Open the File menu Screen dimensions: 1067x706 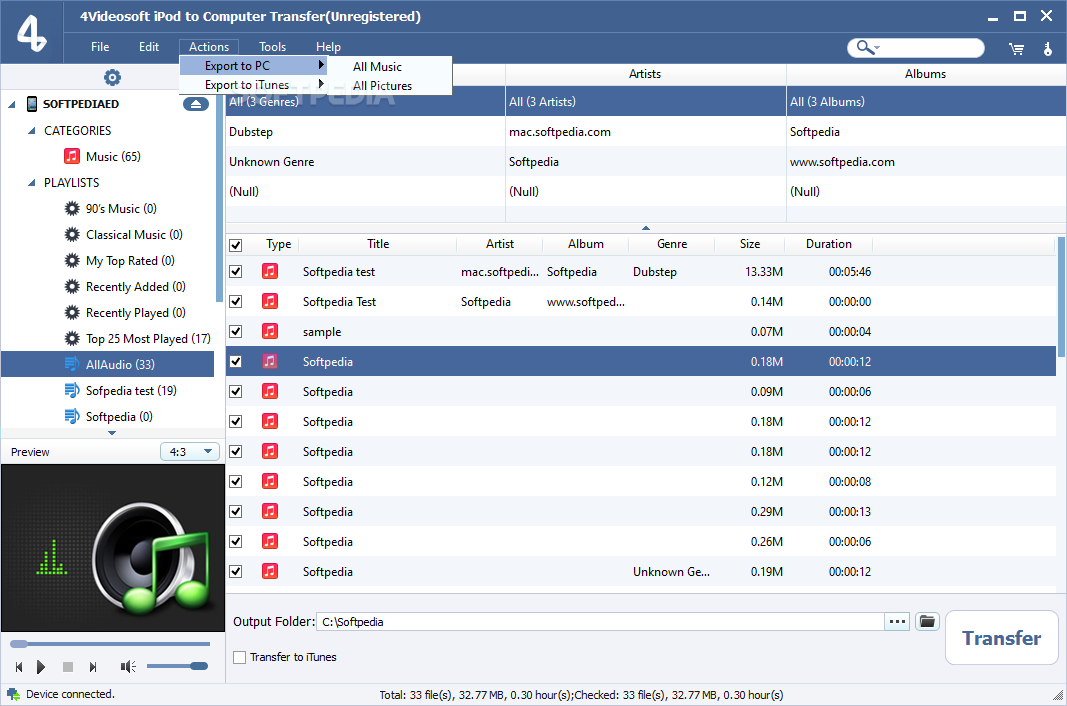tap(100, 47)
